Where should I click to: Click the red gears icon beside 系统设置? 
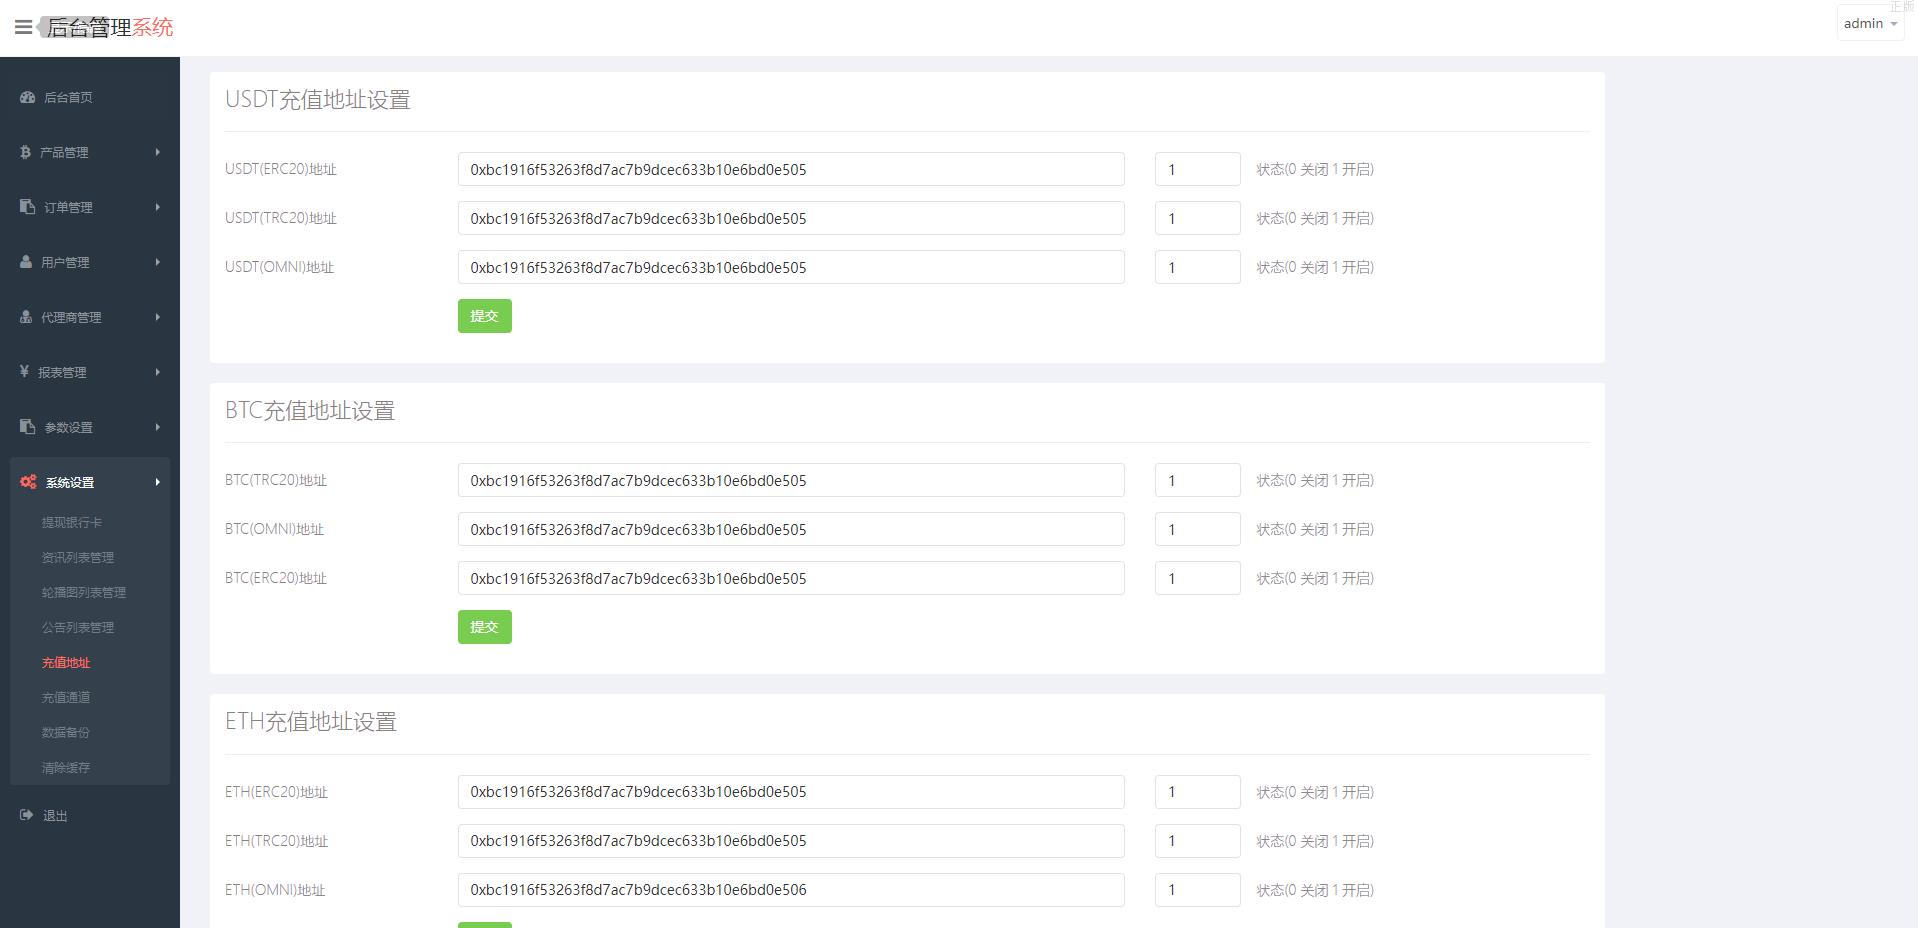(28, 481)
